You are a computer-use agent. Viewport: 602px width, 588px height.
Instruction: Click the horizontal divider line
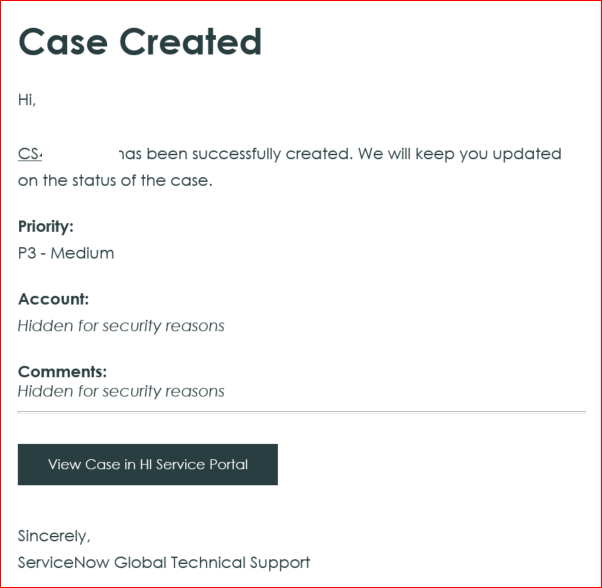tap(301, 411)
